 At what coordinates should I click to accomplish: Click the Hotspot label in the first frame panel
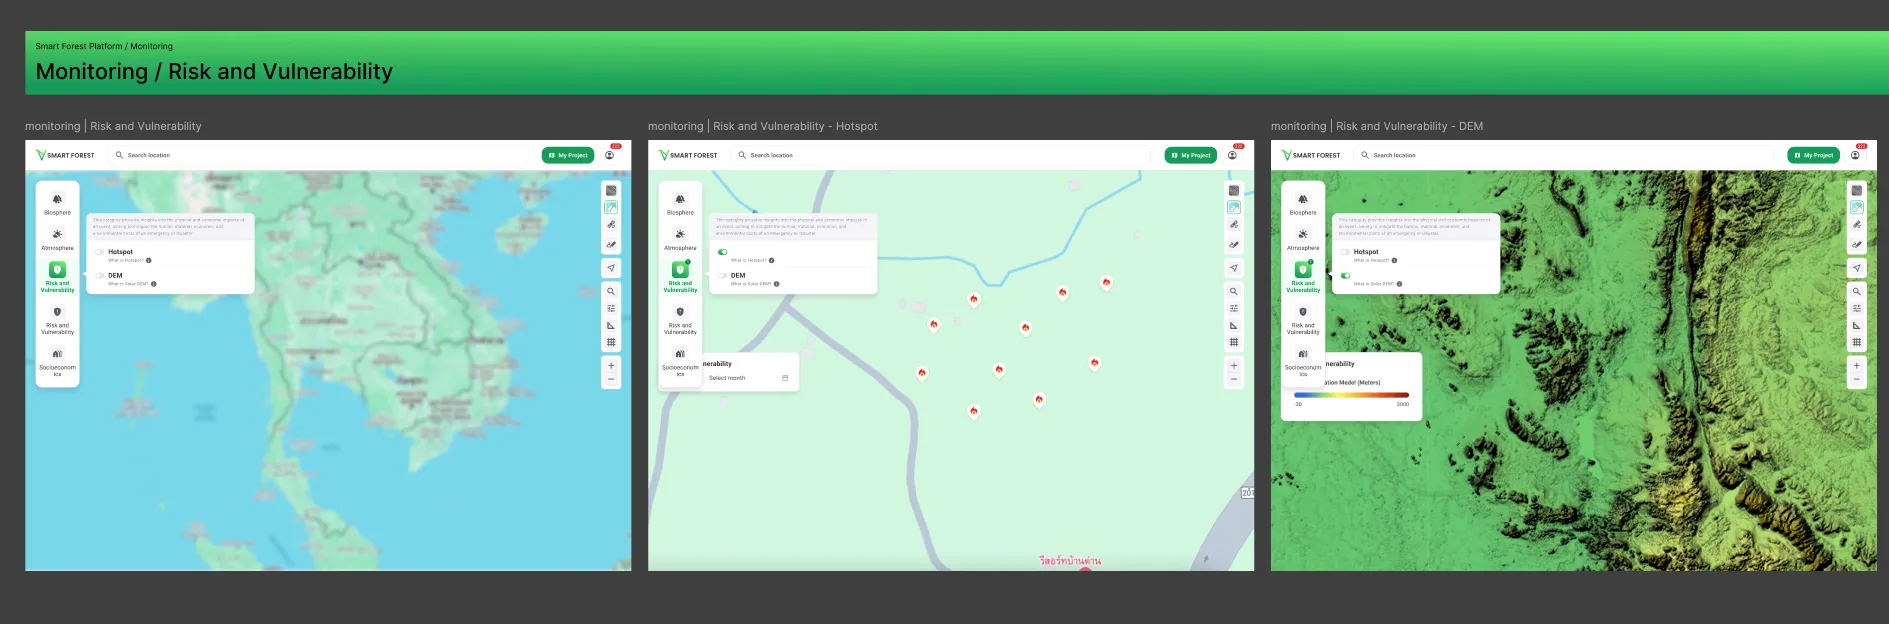pos(120,252)
